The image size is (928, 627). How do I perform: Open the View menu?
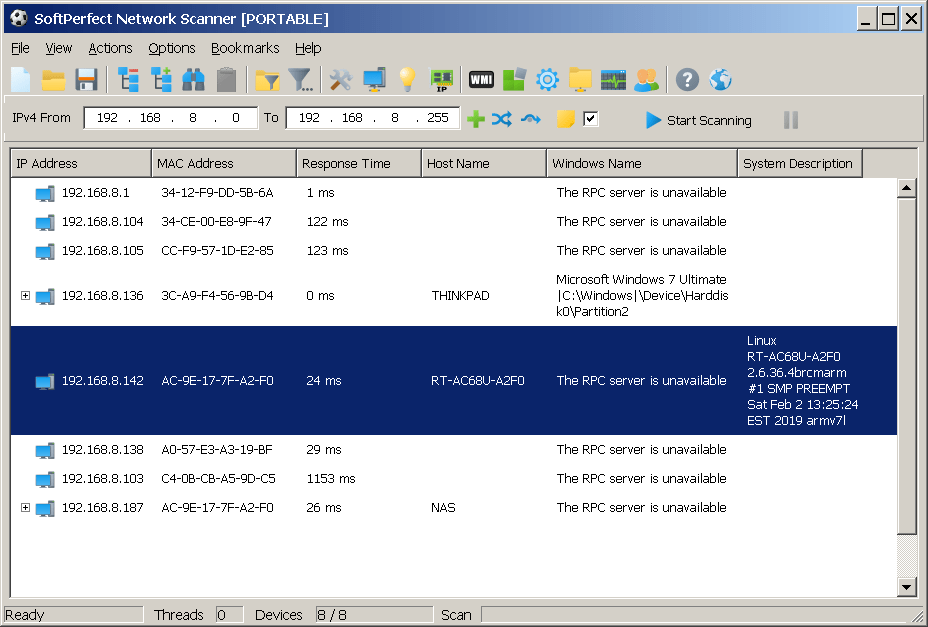(59, 48)
